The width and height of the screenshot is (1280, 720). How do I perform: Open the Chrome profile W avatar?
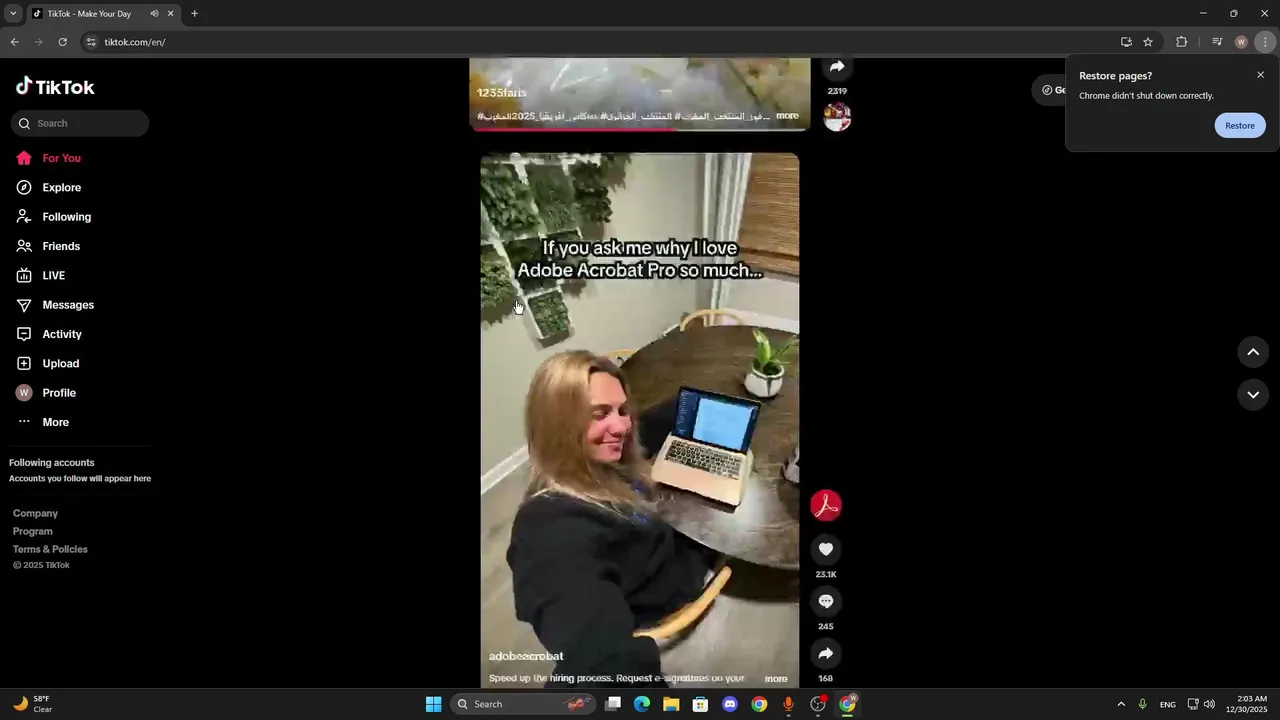pyautogui.click(x=1241, y=42)
